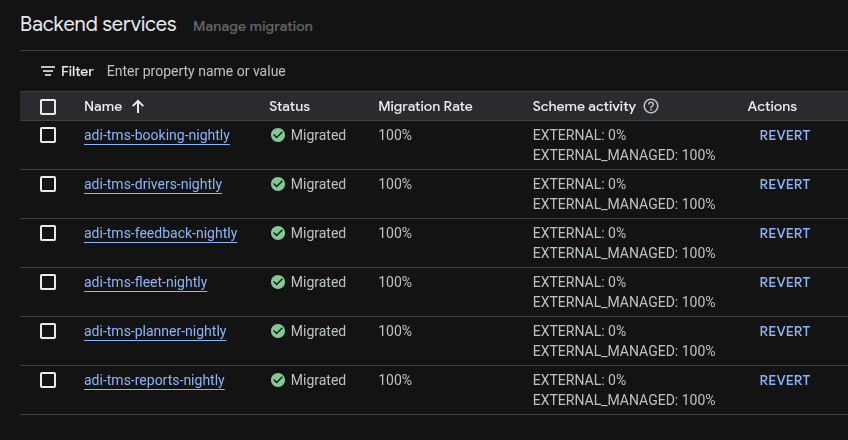Tick the select-all checkbox in the header
The width and height of the screenshot is (848, 440).
[48, 107]
